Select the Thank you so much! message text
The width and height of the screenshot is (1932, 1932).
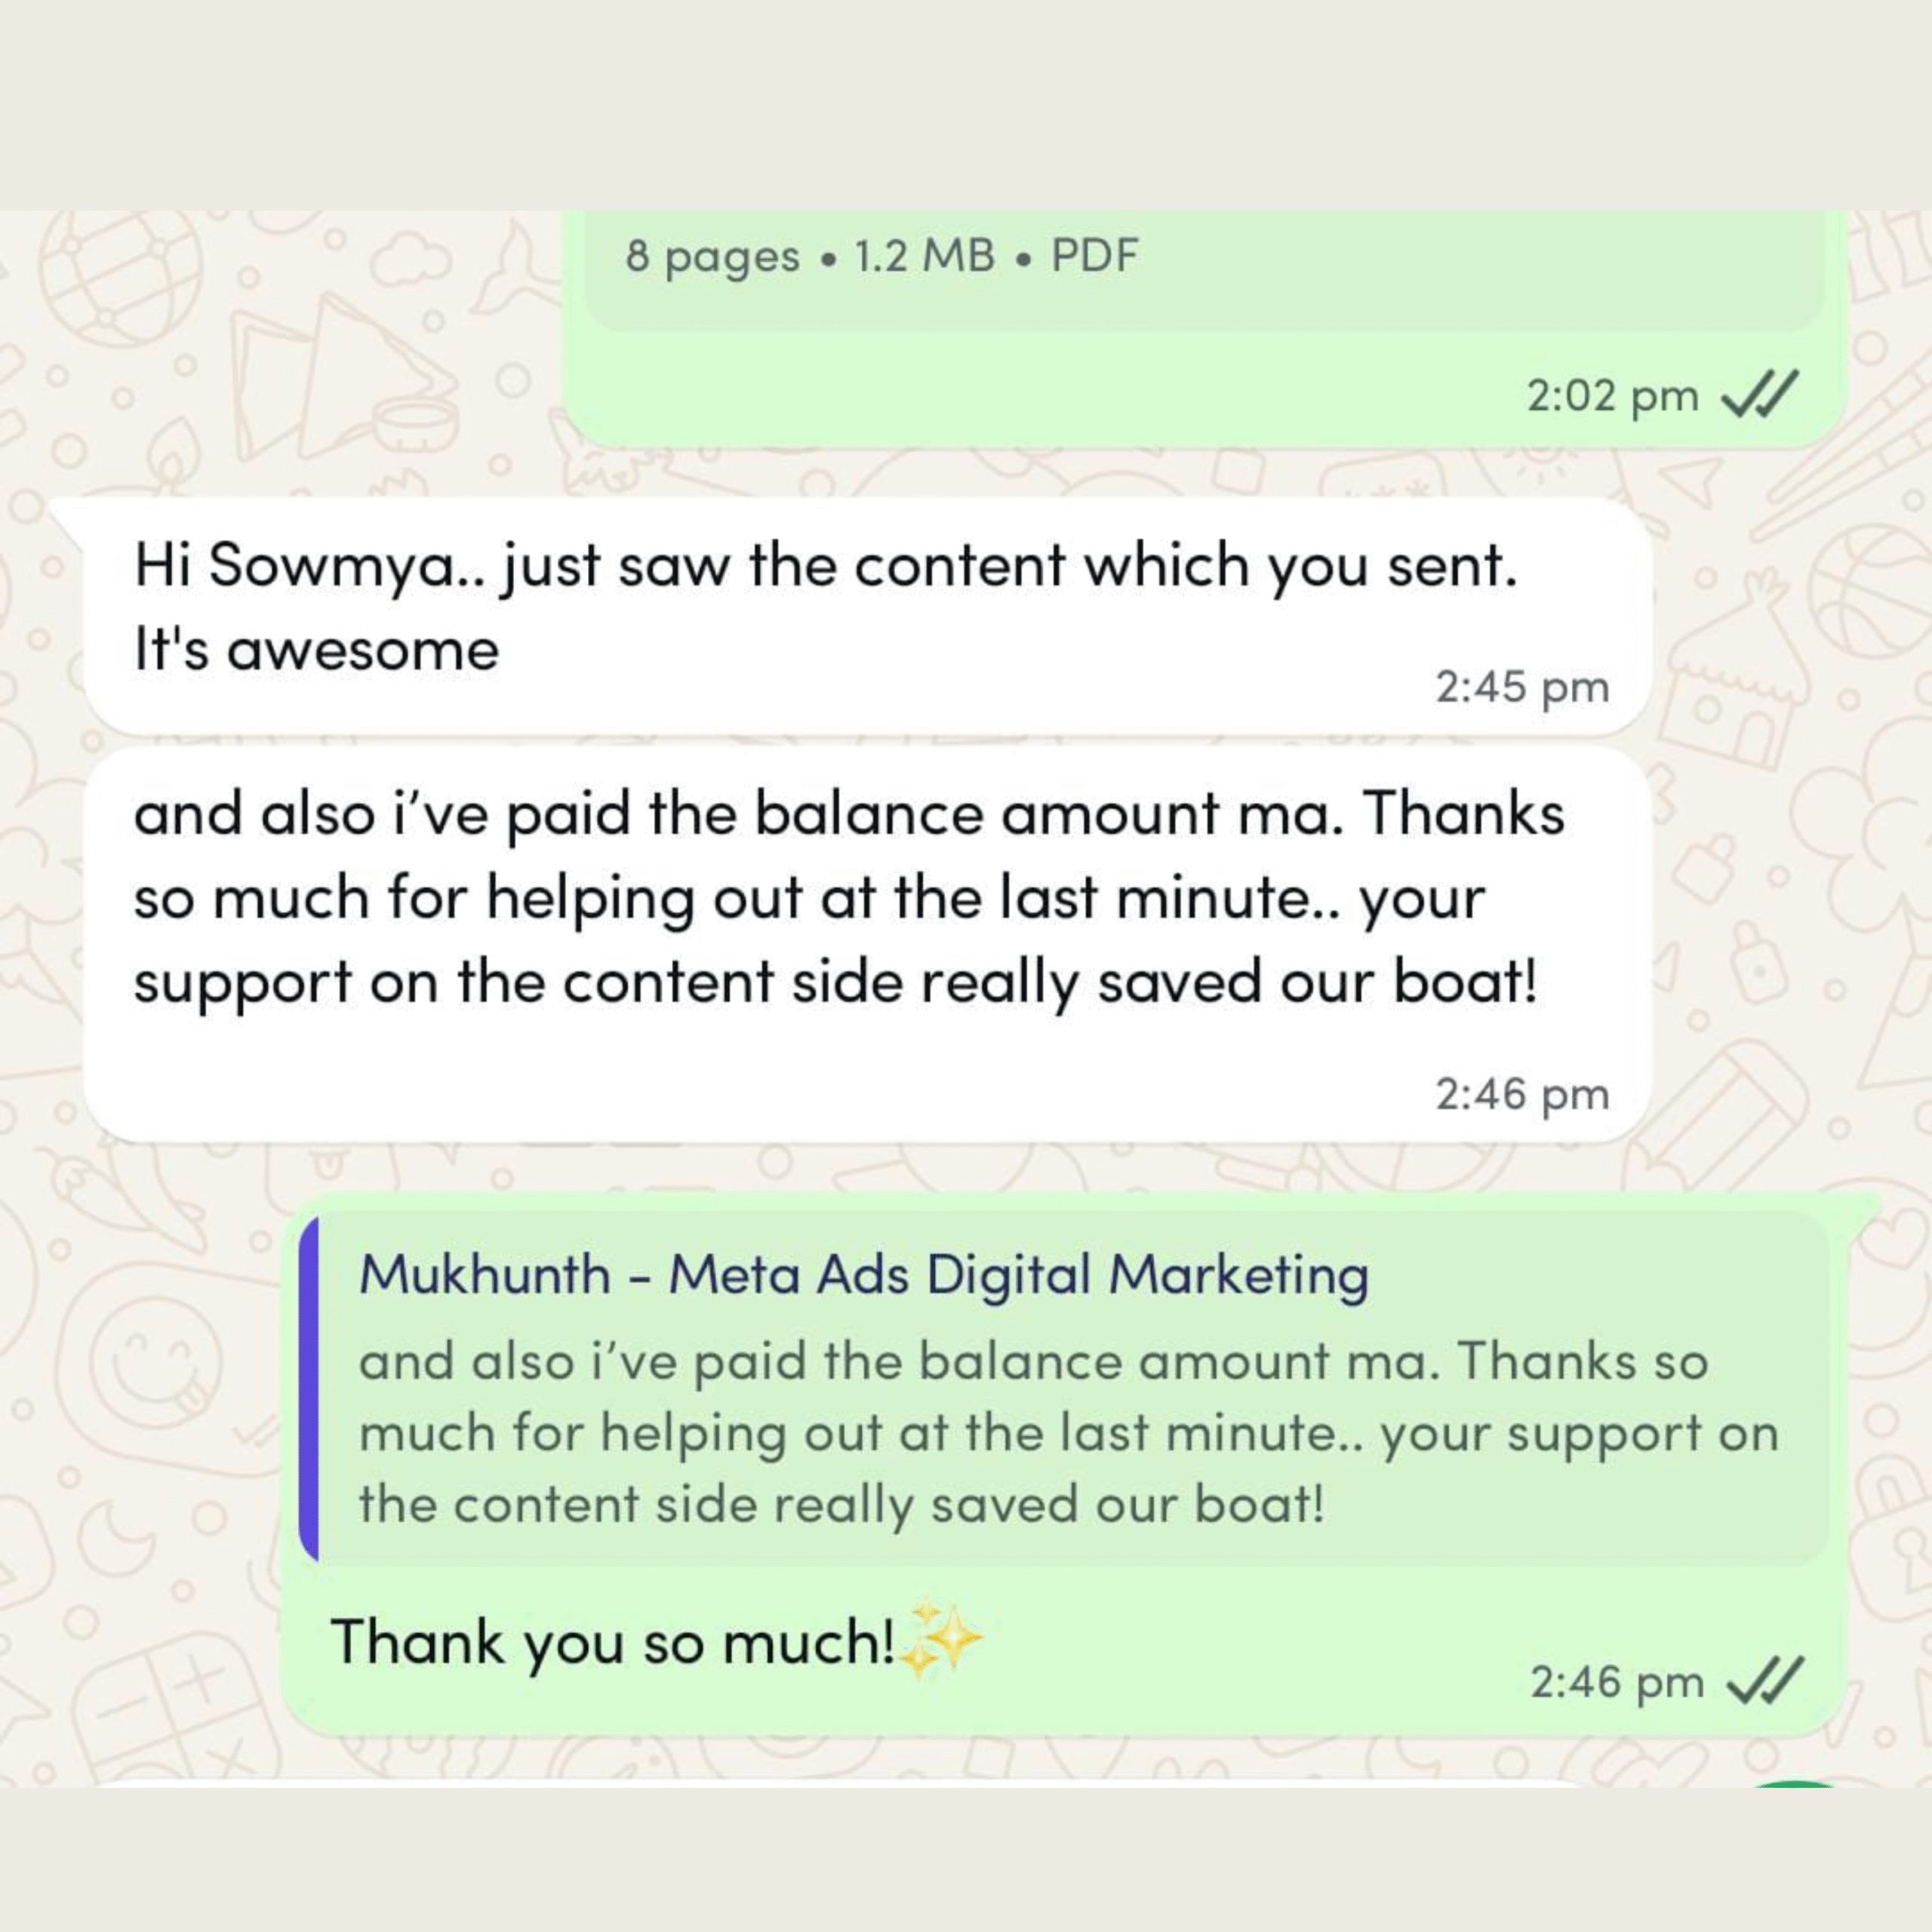613,1642
